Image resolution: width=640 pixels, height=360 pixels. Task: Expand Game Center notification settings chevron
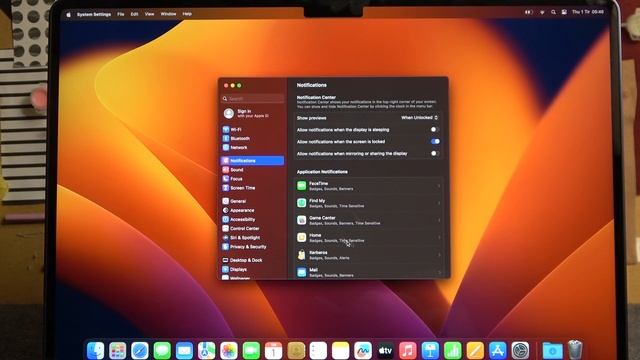click(x=439, y=220)
